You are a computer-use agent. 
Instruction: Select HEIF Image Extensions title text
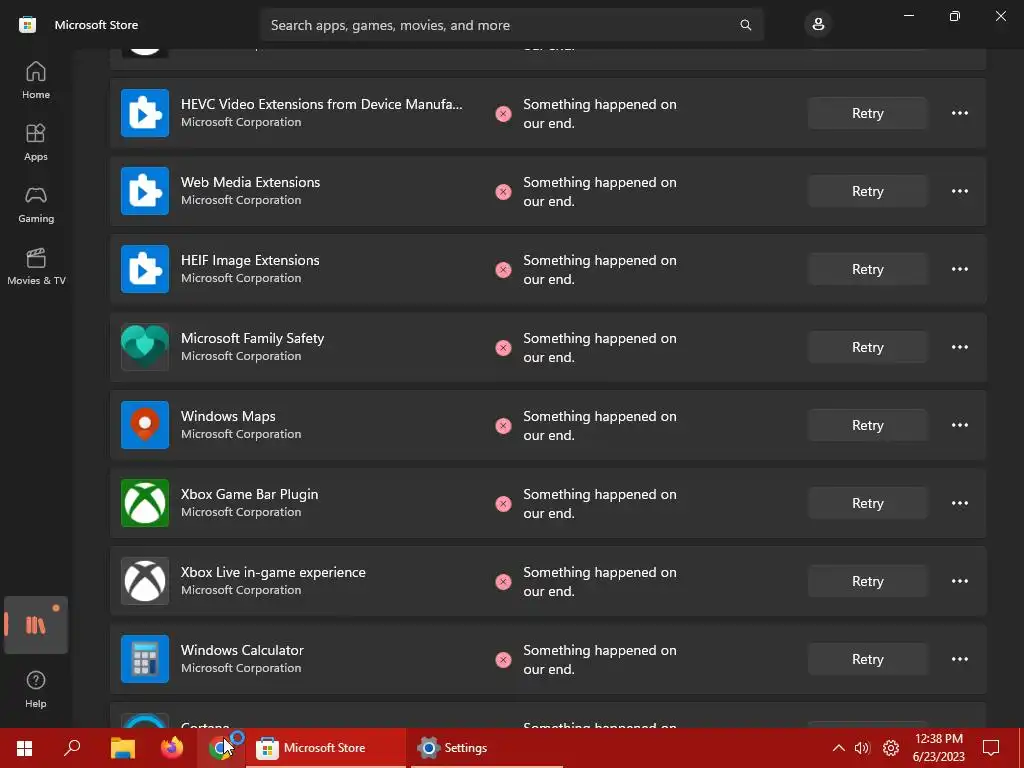tap(250, 260)
